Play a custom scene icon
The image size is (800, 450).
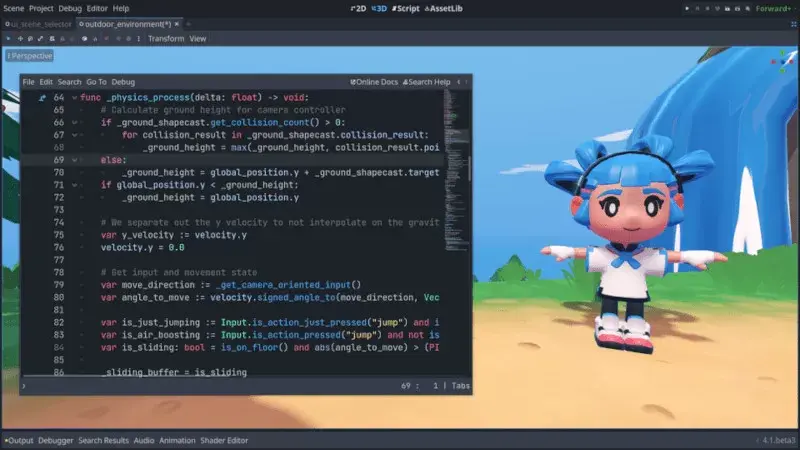(738, 9)
